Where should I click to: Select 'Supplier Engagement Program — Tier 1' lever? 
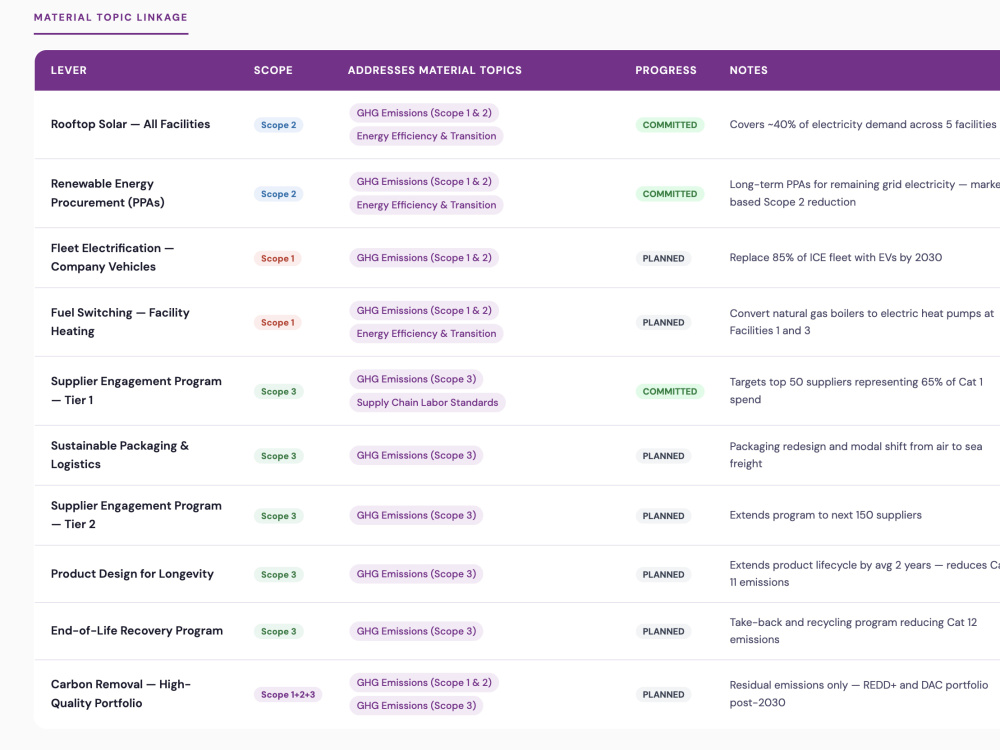136,390
